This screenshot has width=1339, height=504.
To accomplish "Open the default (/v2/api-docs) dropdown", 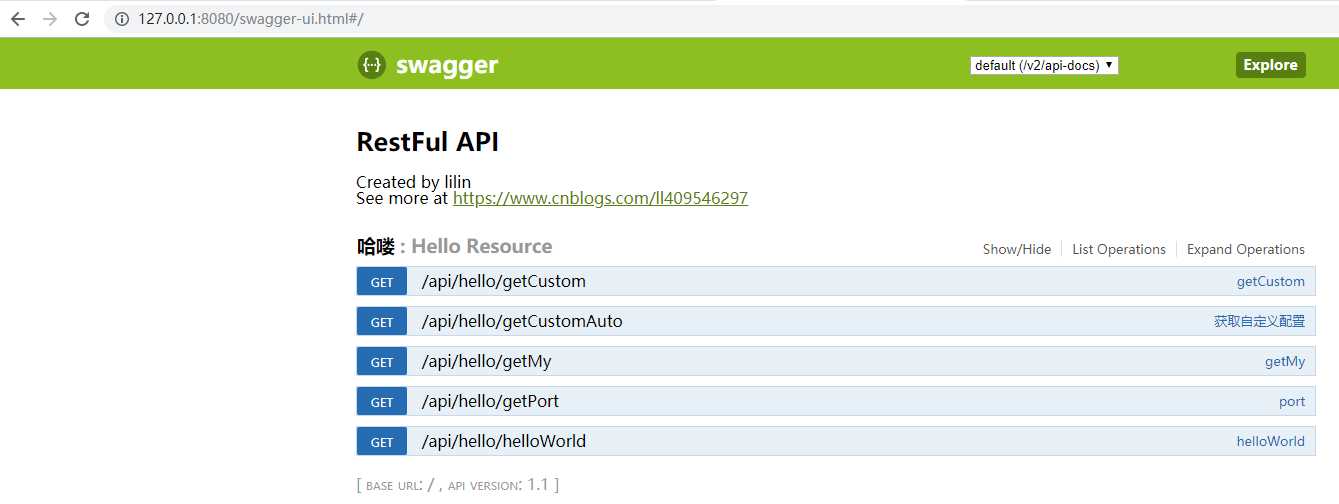I will click(1044, 65).
